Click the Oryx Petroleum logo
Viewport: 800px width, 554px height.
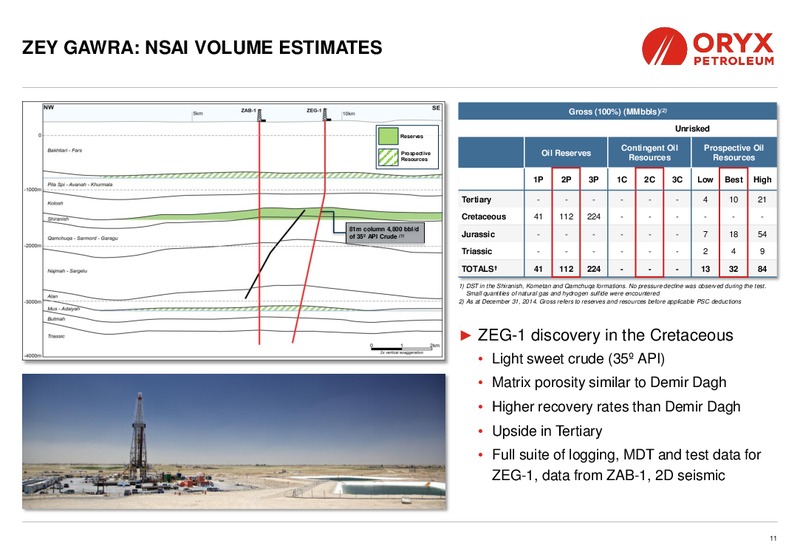(x=708, y=46)
